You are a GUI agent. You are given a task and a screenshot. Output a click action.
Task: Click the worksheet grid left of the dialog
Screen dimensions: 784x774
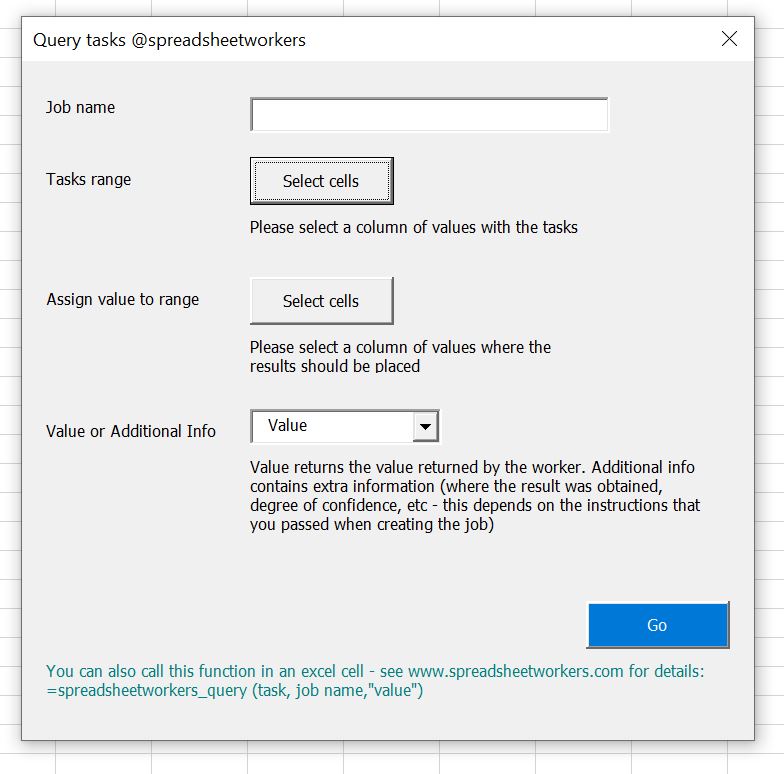10,400
